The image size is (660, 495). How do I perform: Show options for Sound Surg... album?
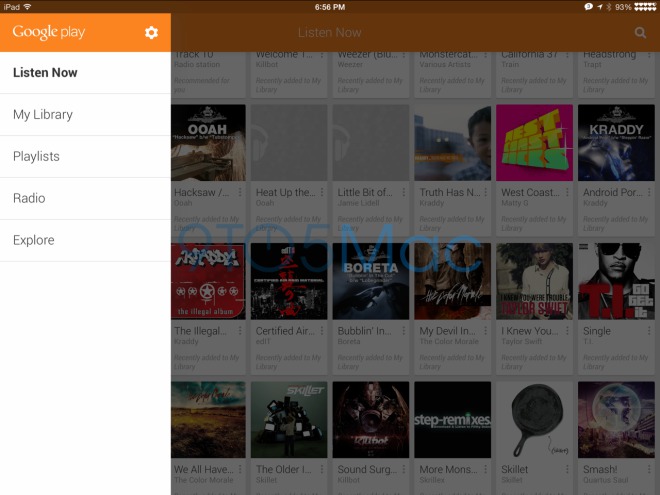click(x=404, y=469)
